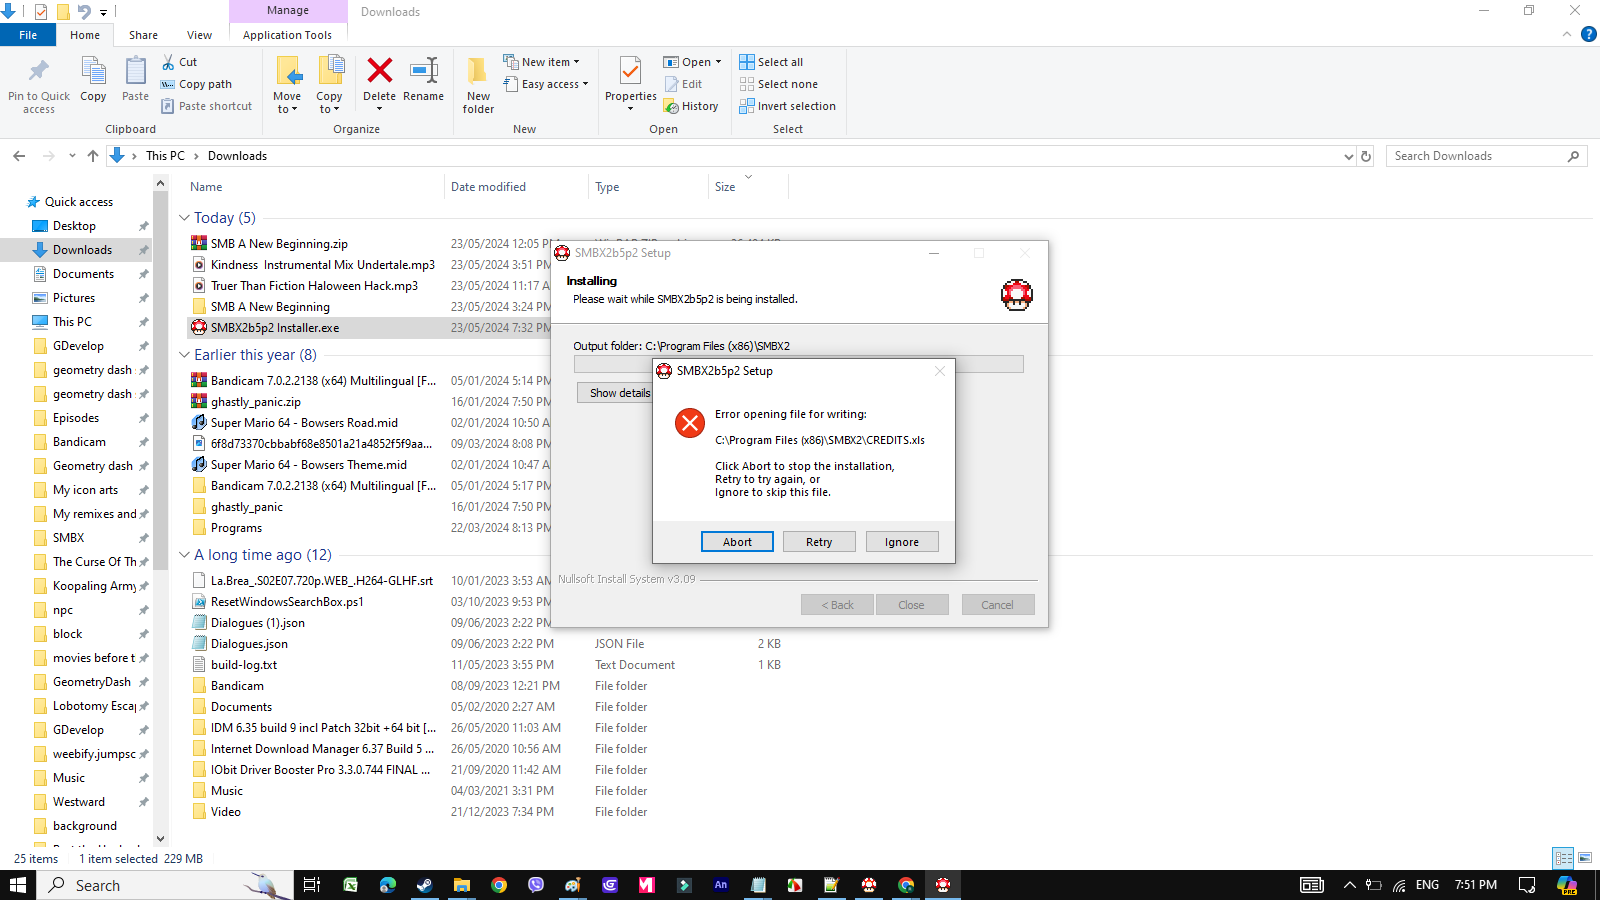The height and width of the screenshot is (900, 1600).
Task: Open the notification center icon
Action: [1527, 885]
